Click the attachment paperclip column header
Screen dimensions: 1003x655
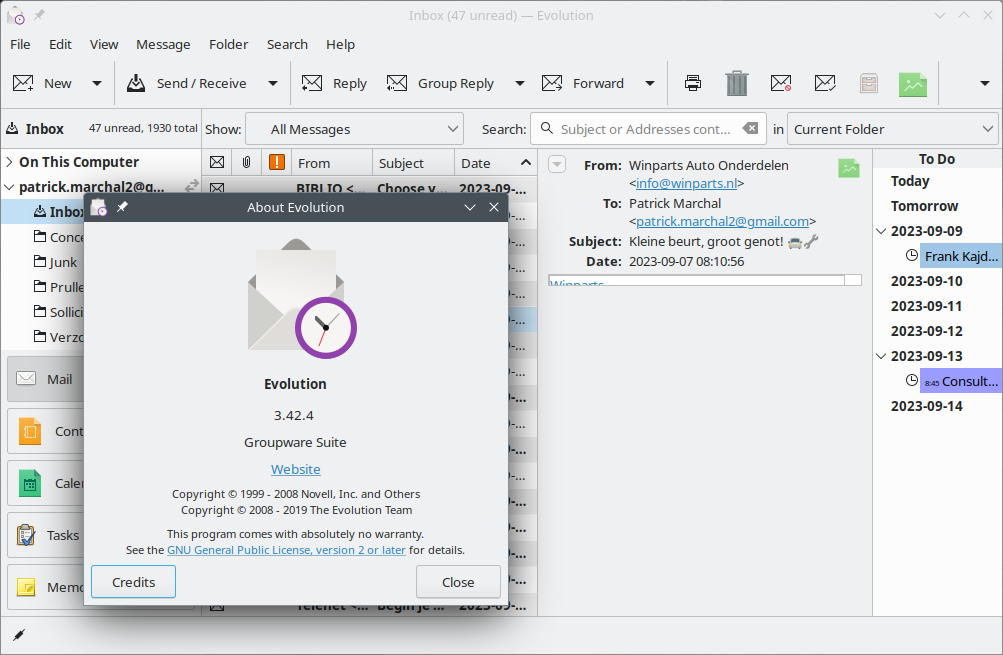246,162
